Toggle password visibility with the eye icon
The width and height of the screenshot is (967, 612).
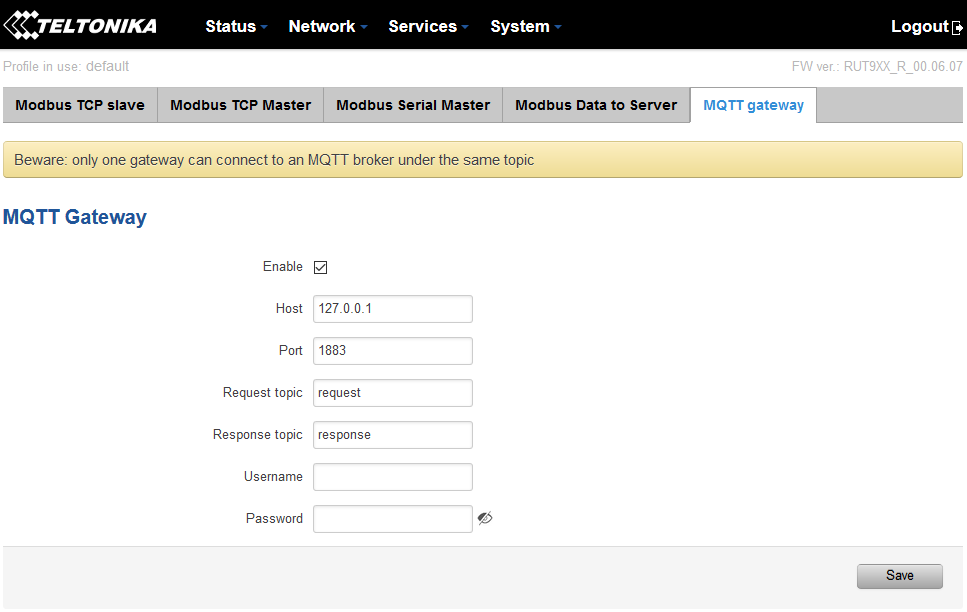[x=485, y=518]
